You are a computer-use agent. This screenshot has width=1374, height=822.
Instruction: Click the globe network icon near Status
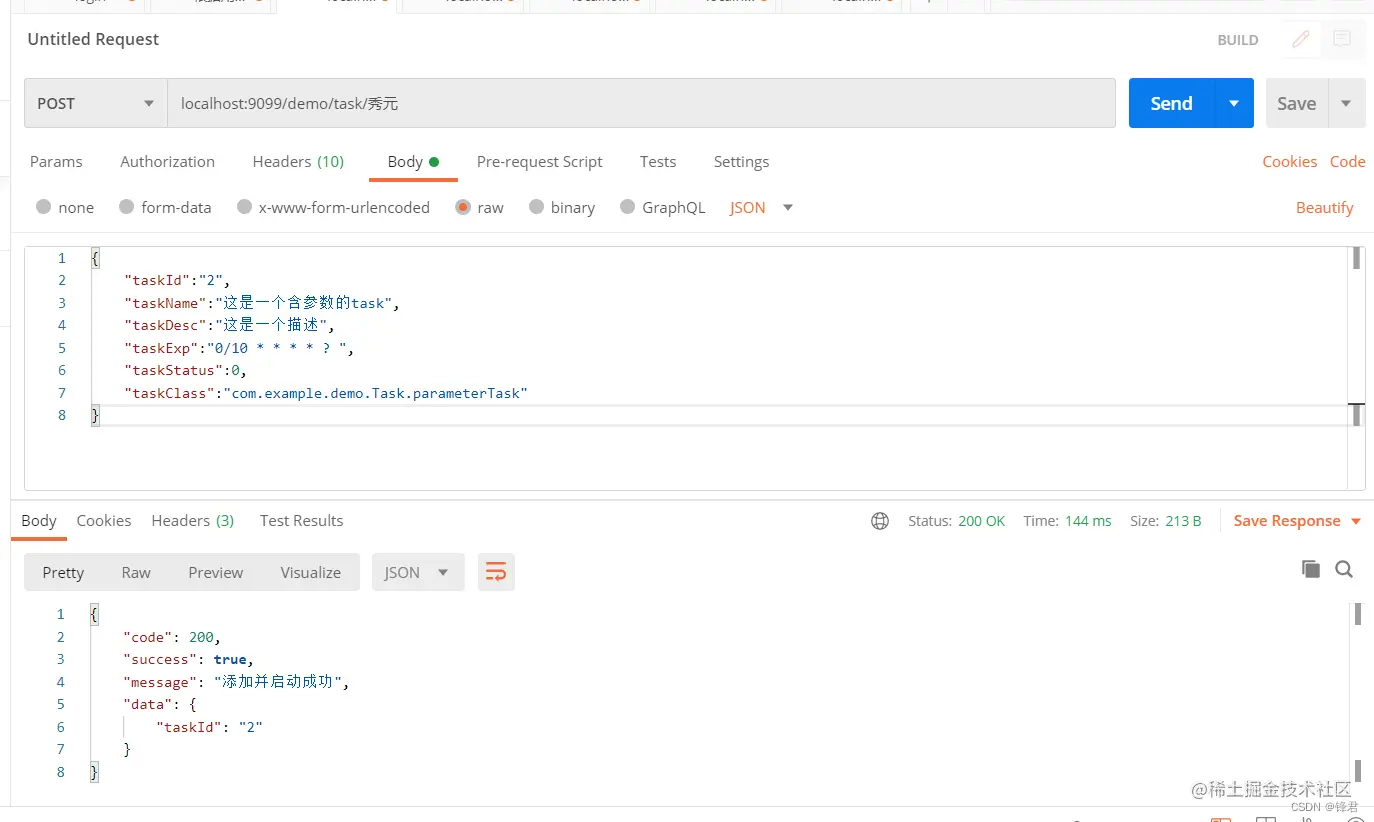(x=880, y=521)
